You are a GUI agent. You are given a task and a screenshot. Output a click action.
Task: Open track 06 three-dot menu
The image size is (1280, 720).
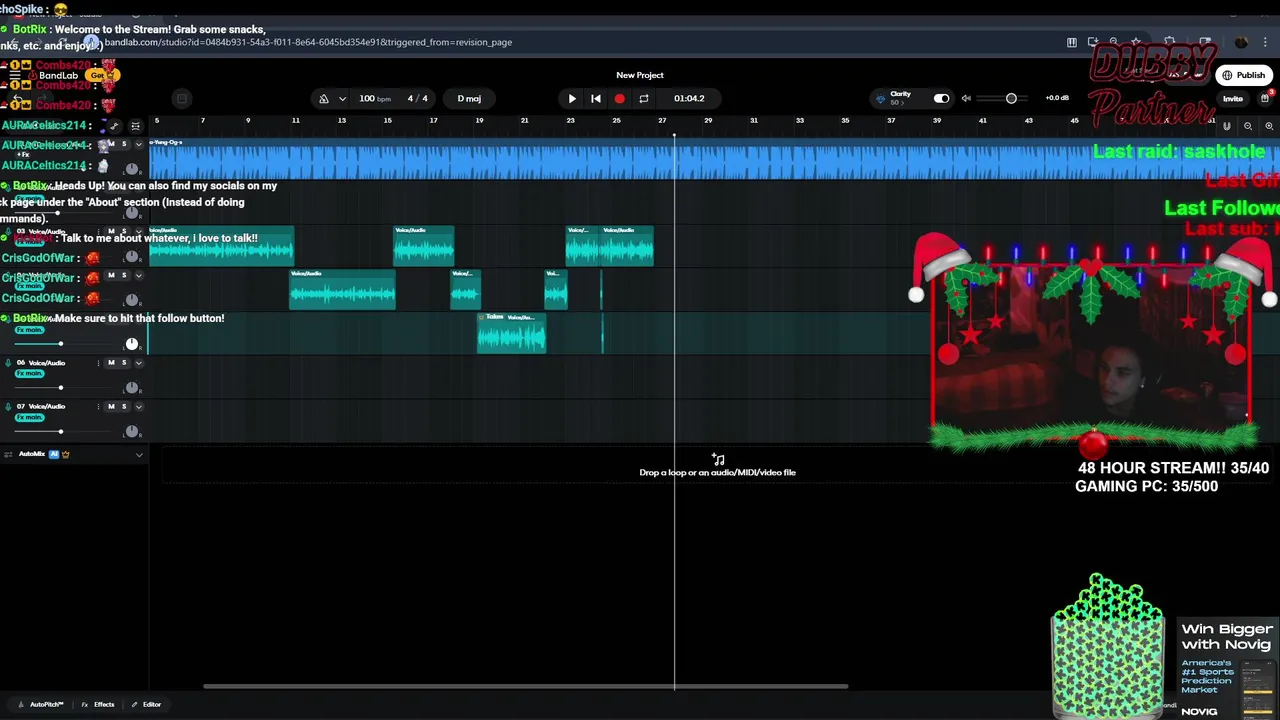click(98, 363)
